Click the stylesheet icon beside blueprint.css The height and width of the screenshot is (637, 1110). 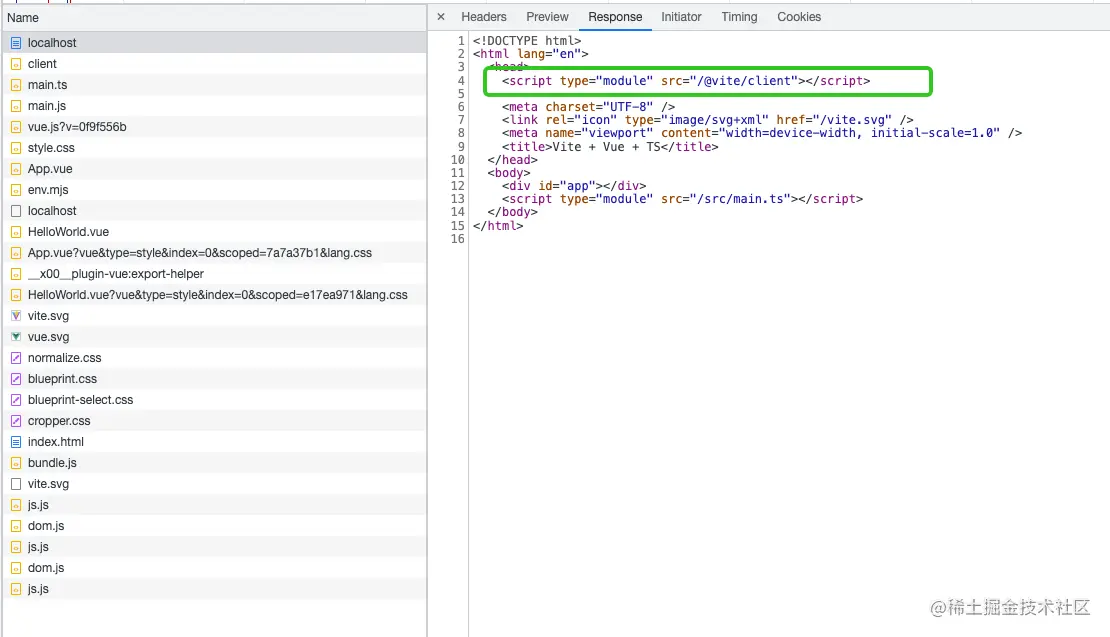16,379
